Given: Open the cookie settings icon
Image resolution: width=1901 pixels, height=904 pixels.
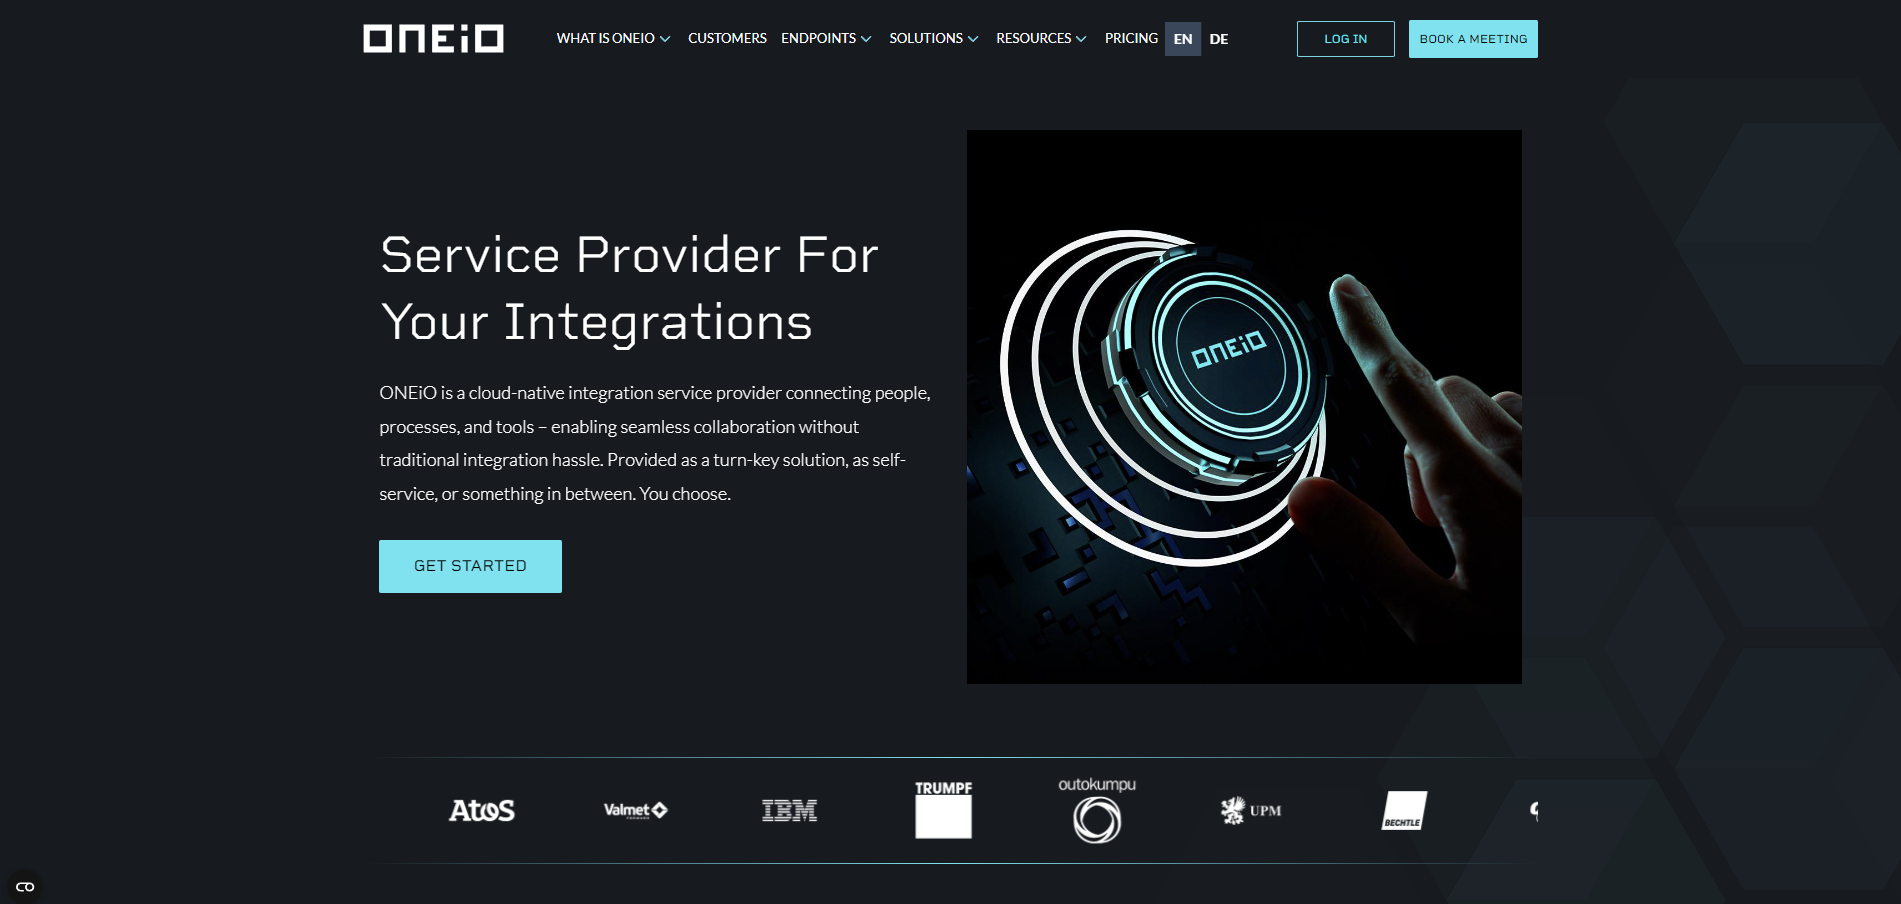Looking at the screenshot, I should (x=25, y=887).
